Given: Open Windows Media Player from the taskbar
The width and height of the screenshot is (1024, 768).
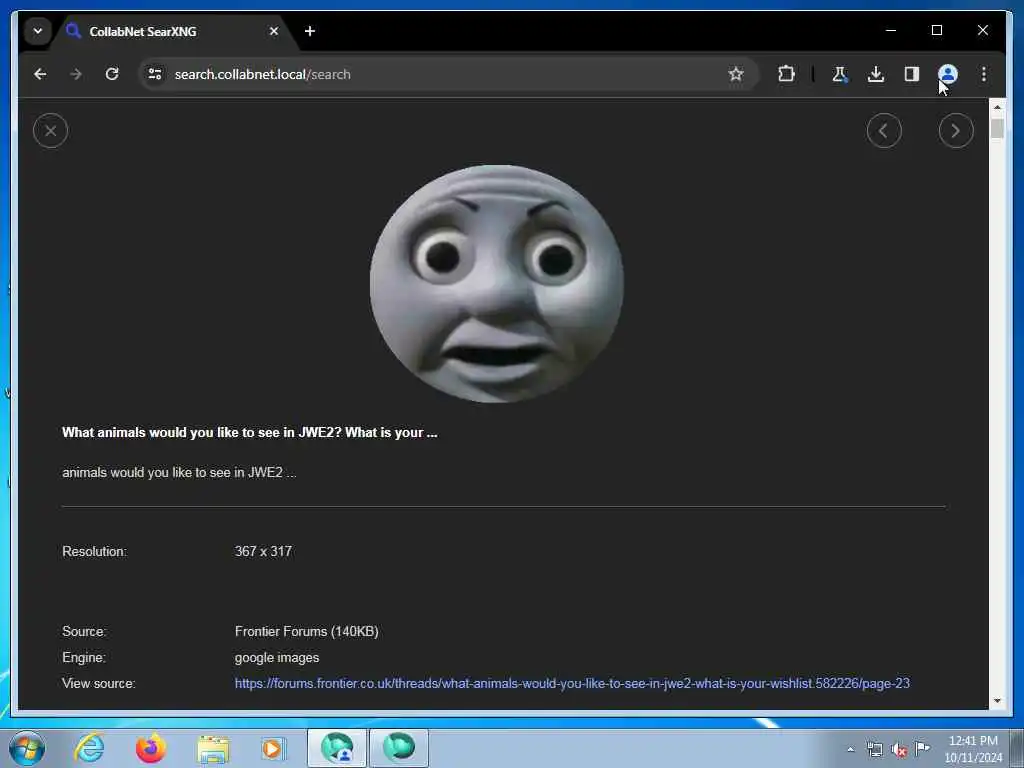Looking at the screenshot, I should click(272, 748).
